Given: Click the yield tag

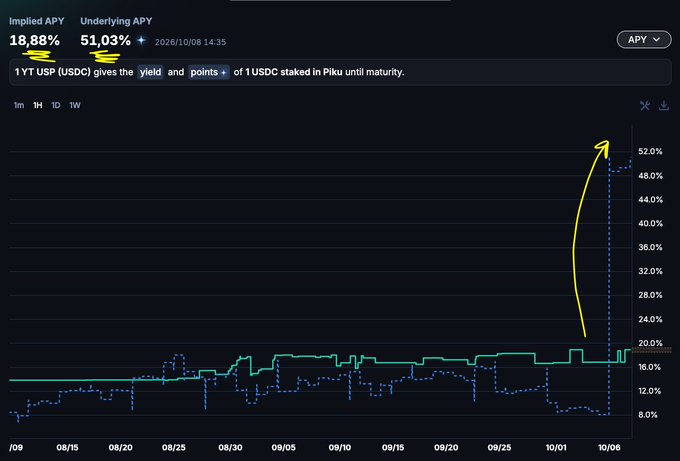Looking at the screenshot, I should point(150,72).
